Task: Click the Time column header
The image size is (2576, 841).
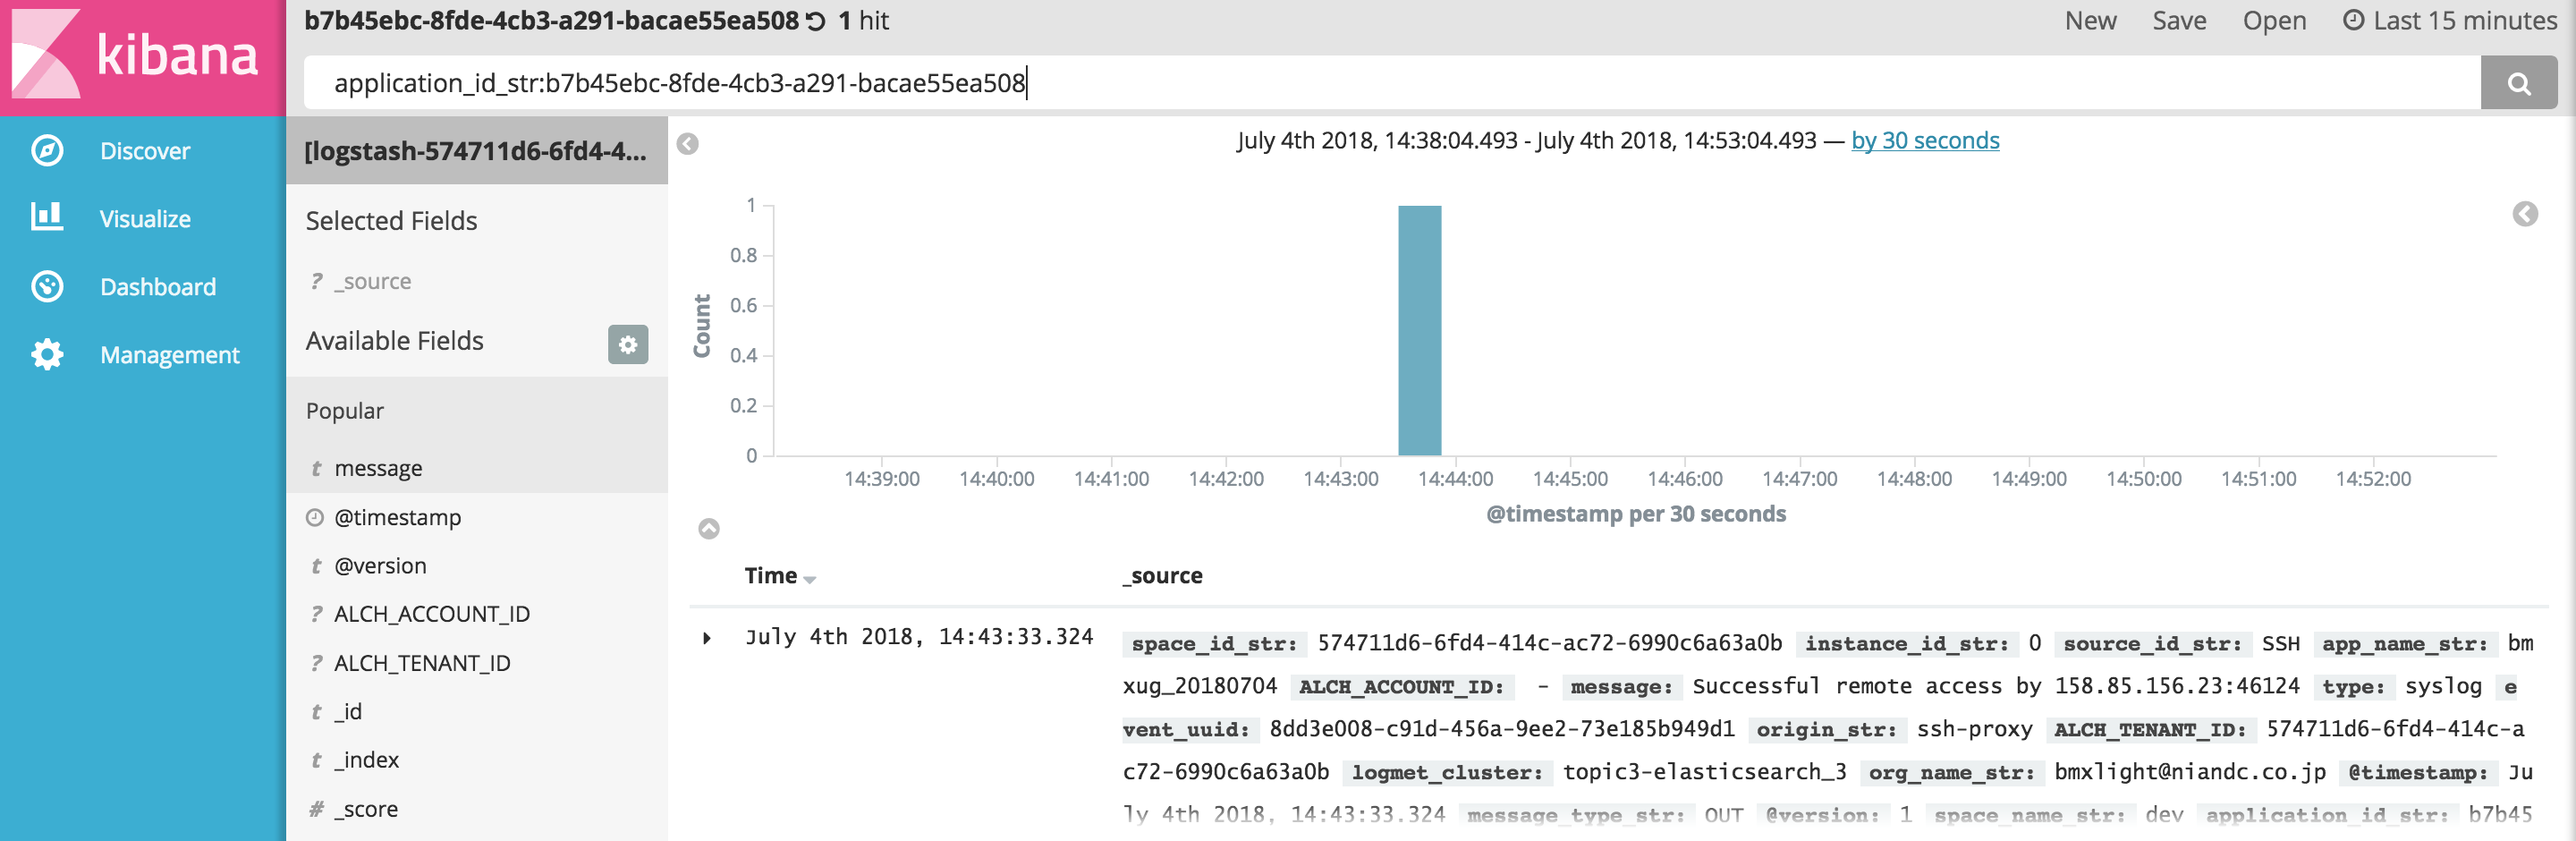Action: 771,576
